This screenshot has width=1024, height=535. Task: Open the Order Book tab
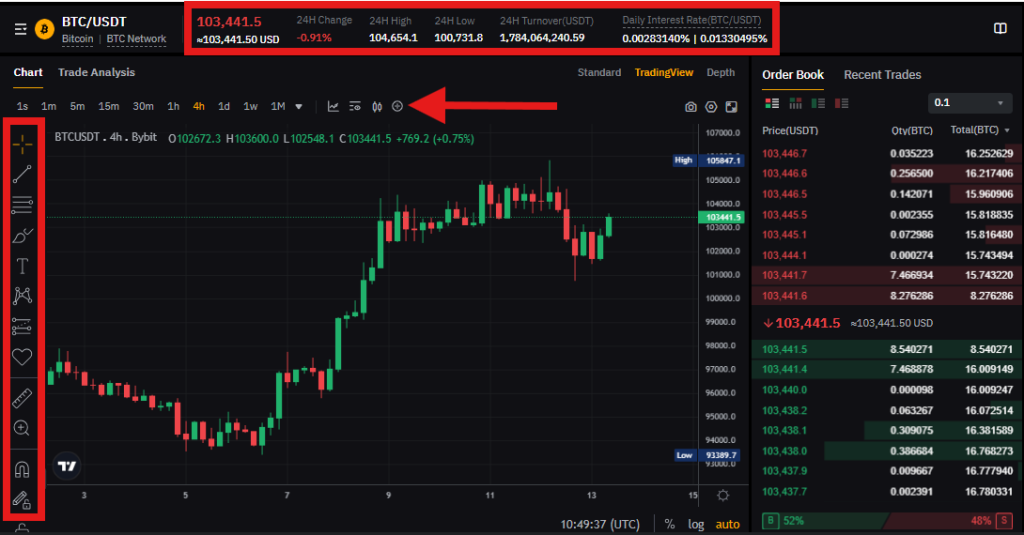(x=793, y=75)
